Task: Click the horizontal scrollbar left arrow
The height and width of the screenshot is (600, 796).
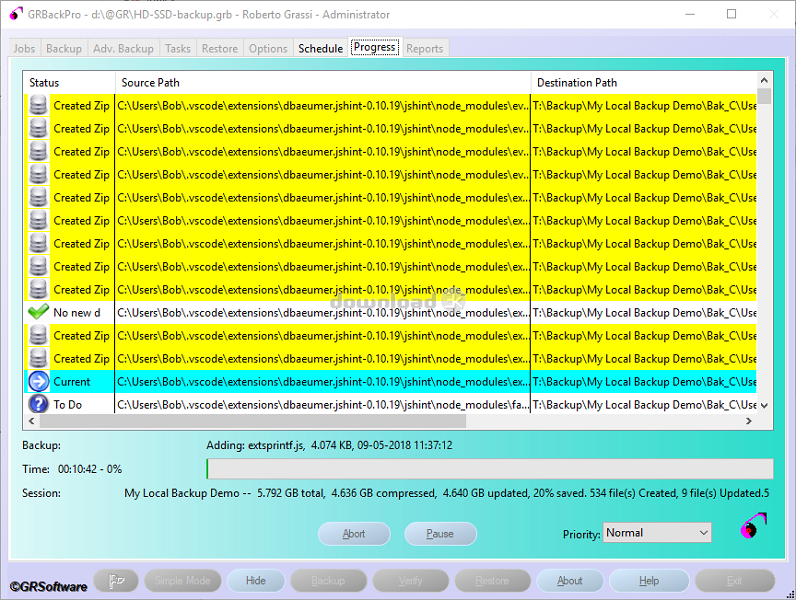Action: [x=31, y=421]
